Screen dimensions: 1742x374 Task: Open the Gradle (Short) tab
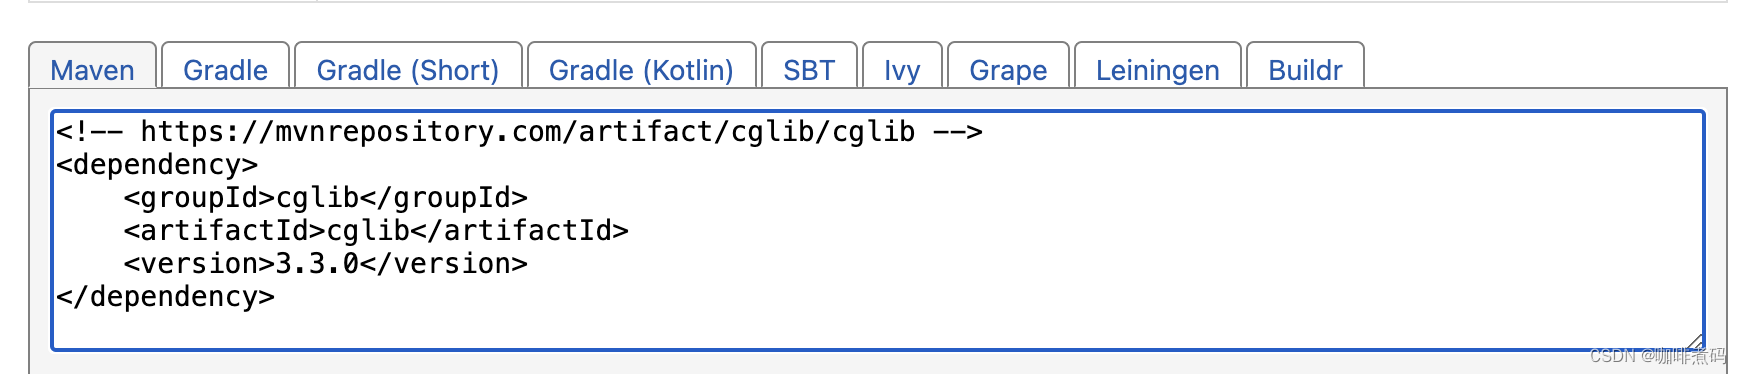click(x=408, y=68)
